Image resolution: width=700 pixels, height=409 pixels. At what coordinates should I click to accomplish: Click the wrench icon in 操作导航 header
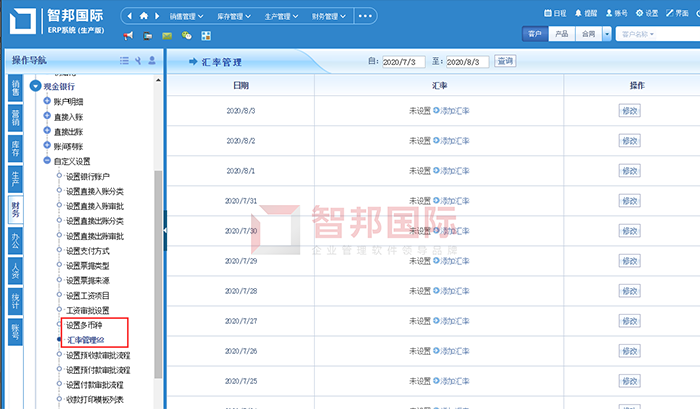point(138,61)
